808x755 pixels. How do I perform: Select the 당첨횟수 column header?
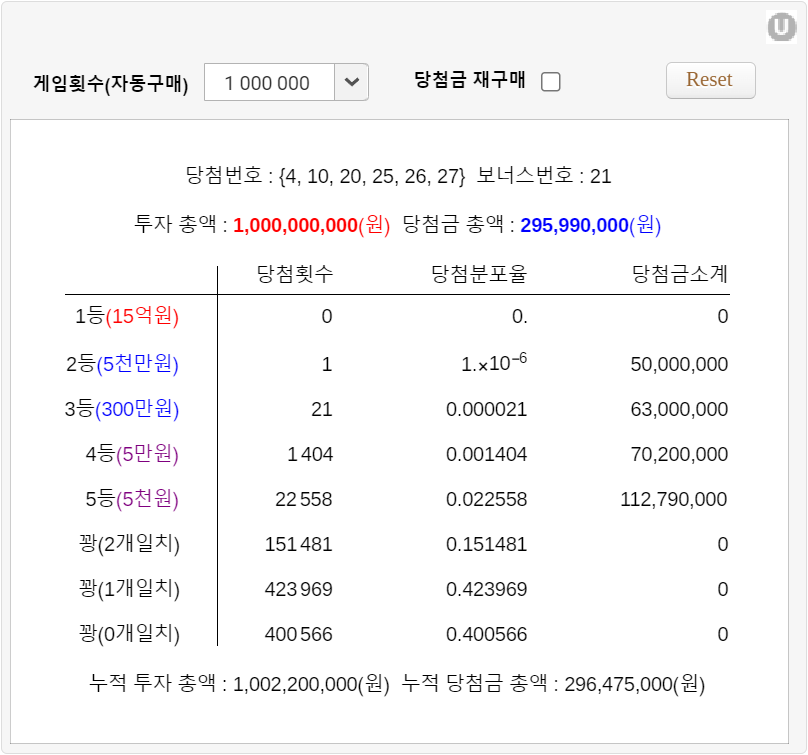[x=295, y=274]
